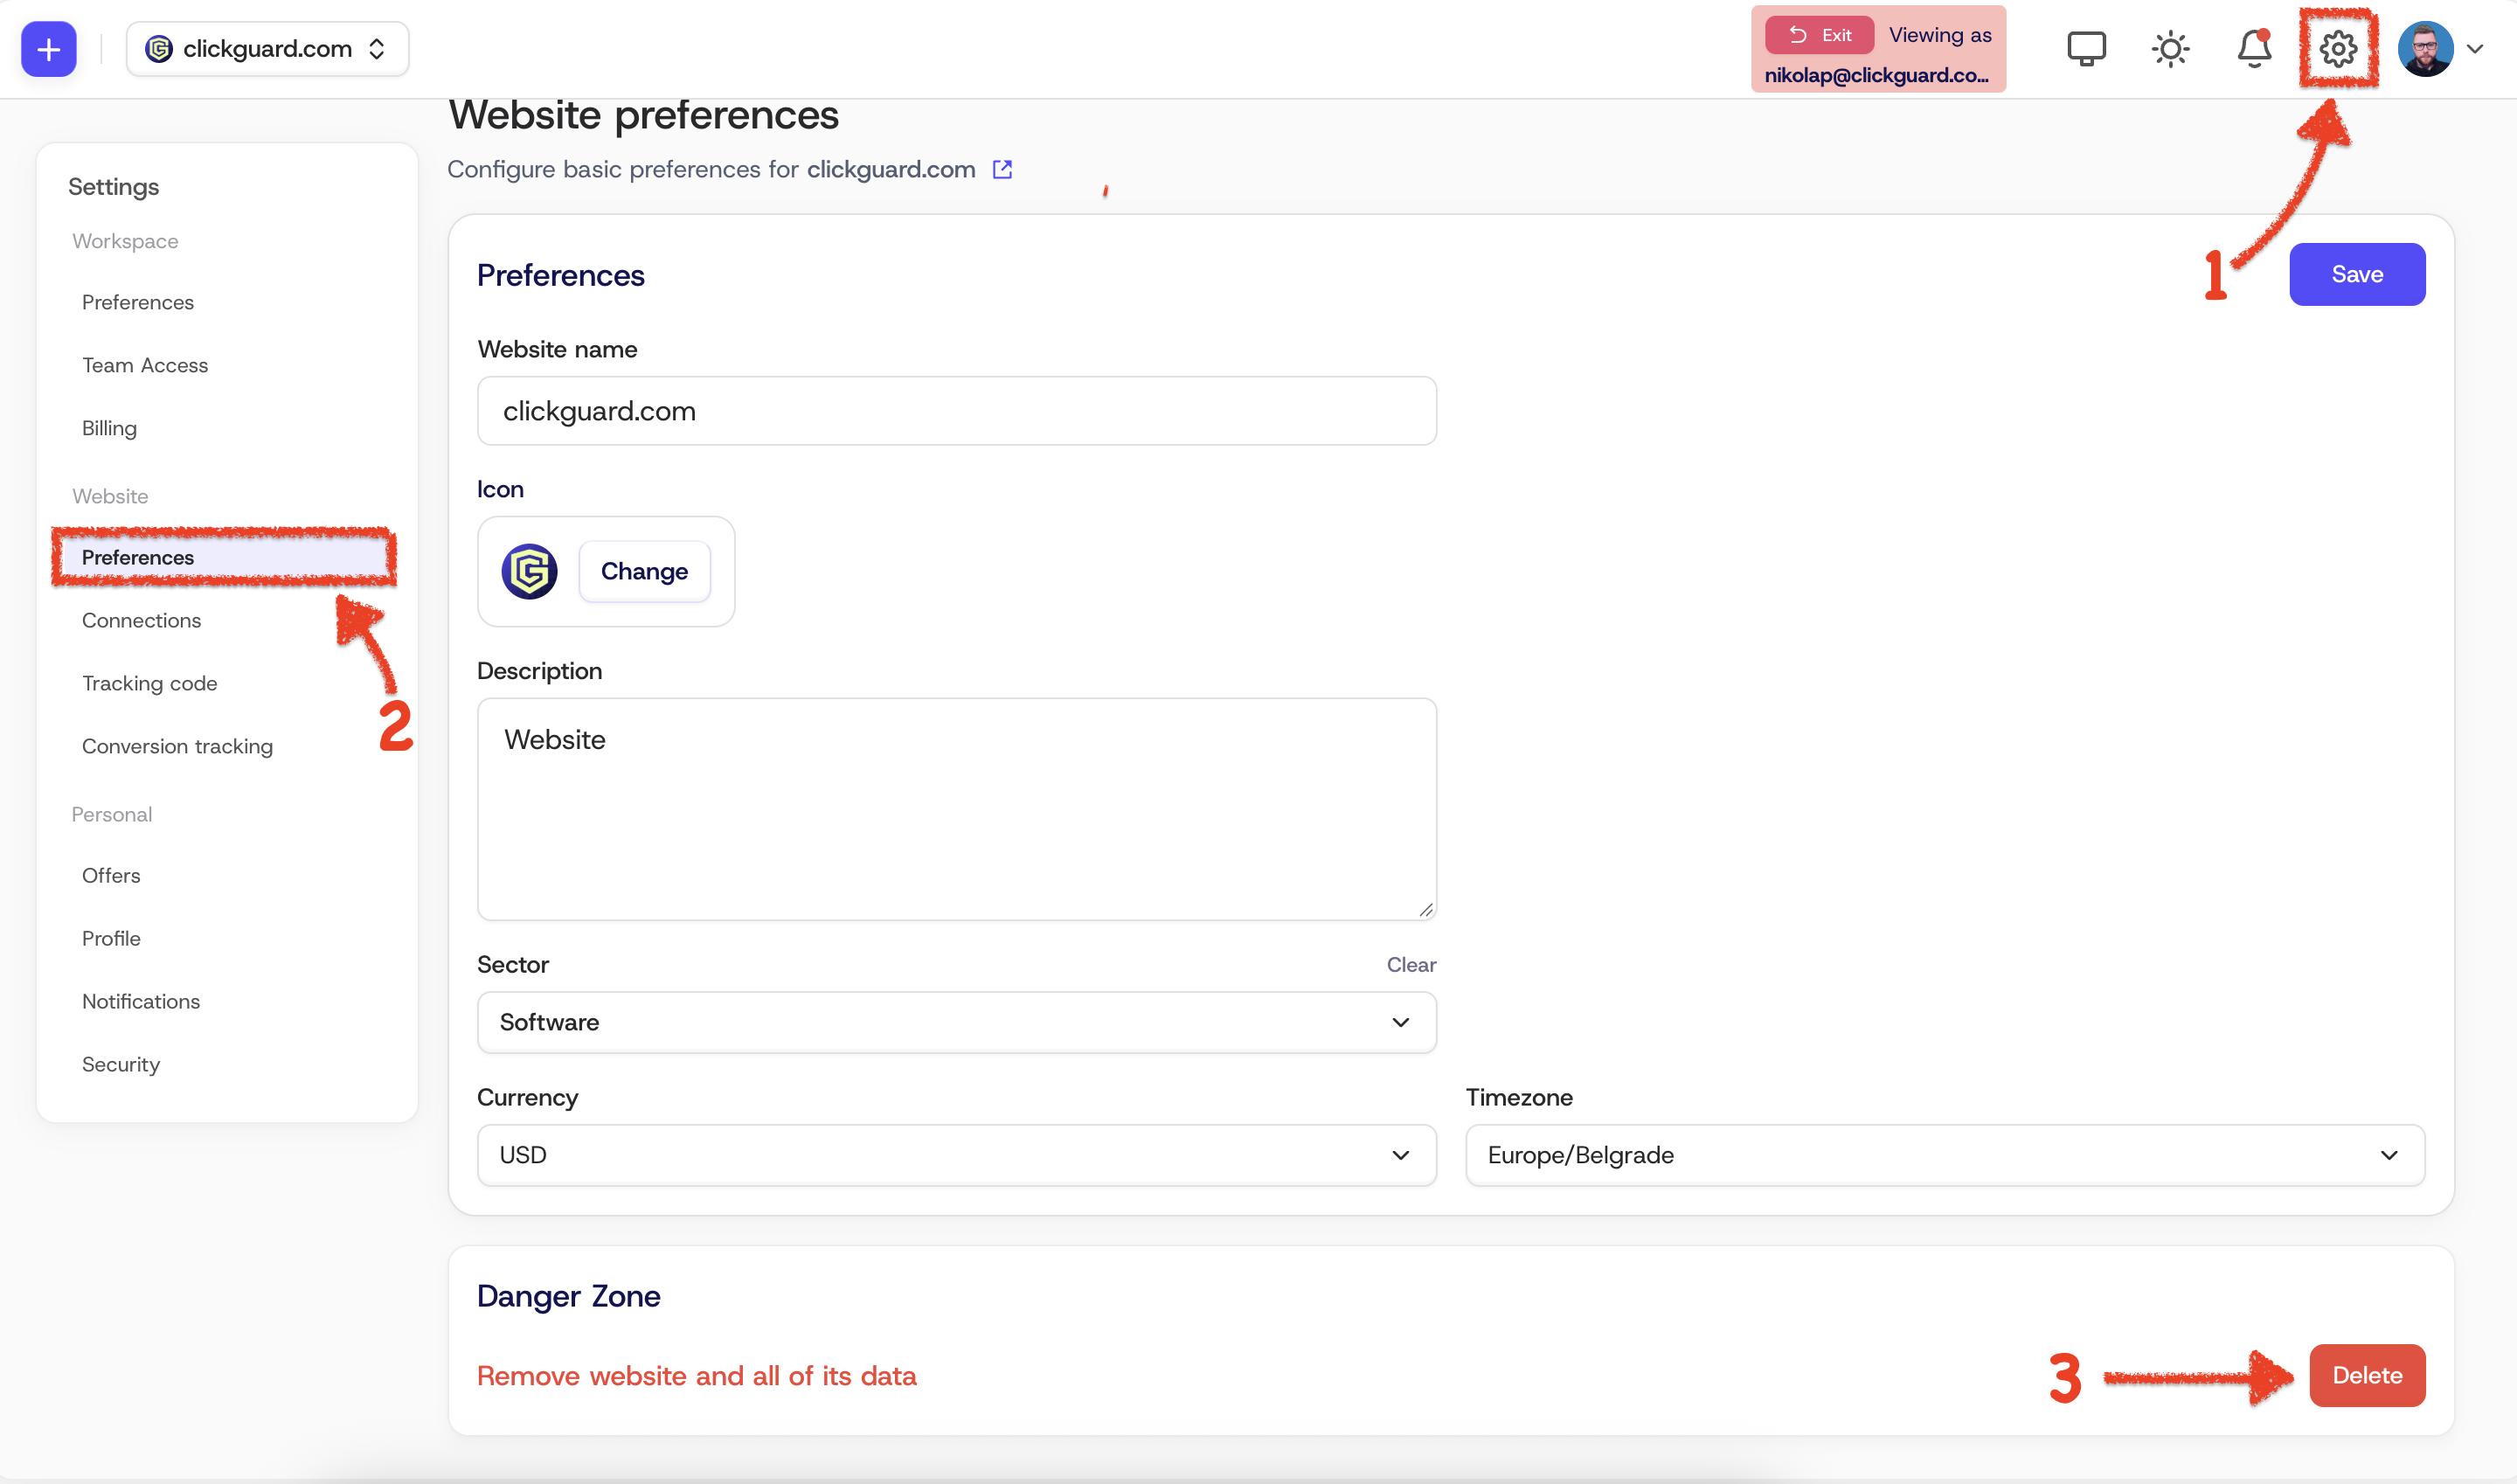Click the ClickGuard website icon image

pyautogui.click(x=529, y=571)
